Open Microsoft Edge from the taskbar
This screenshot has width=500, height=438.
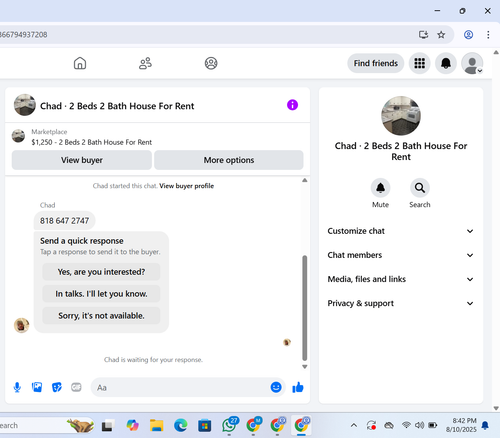[x=180, y=425]
